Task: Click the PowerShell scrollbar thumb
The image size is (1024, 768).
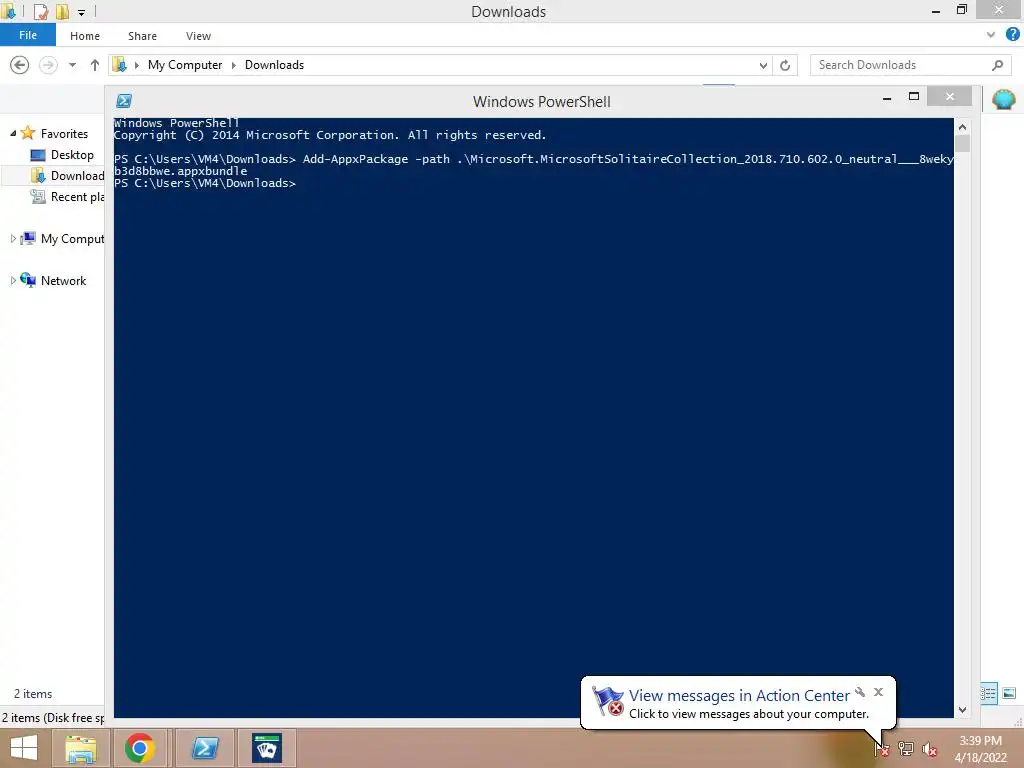Action: (962, 143)
